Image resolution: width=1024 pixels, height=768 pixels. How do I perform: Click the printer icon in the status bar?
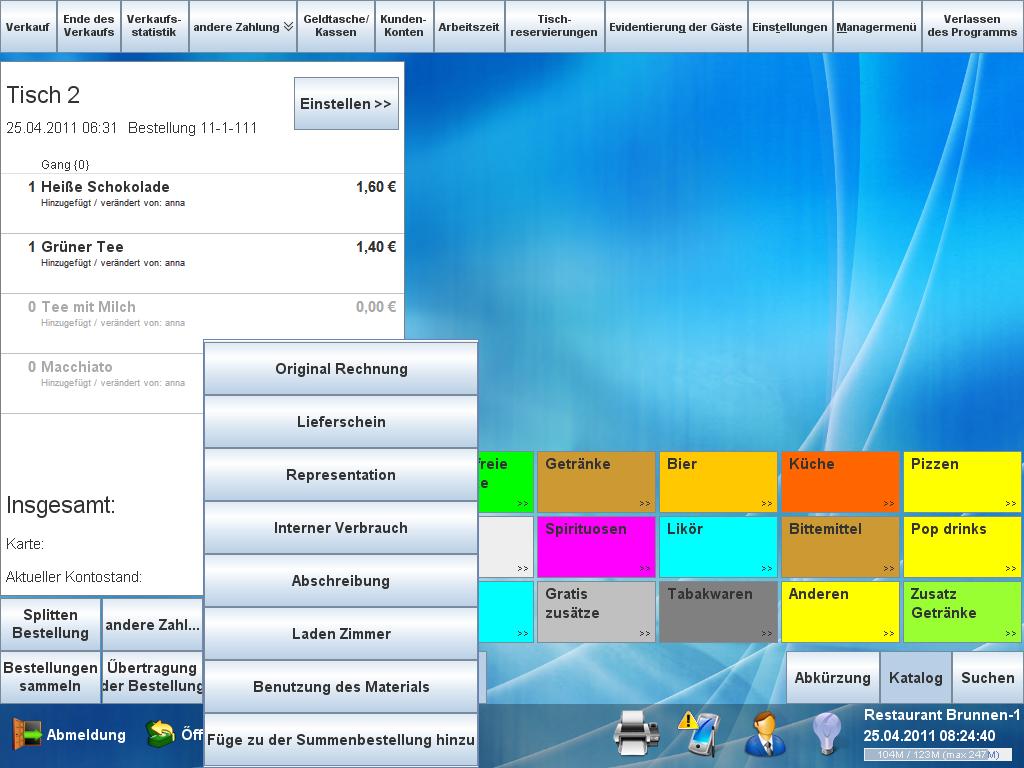(636, 735)
